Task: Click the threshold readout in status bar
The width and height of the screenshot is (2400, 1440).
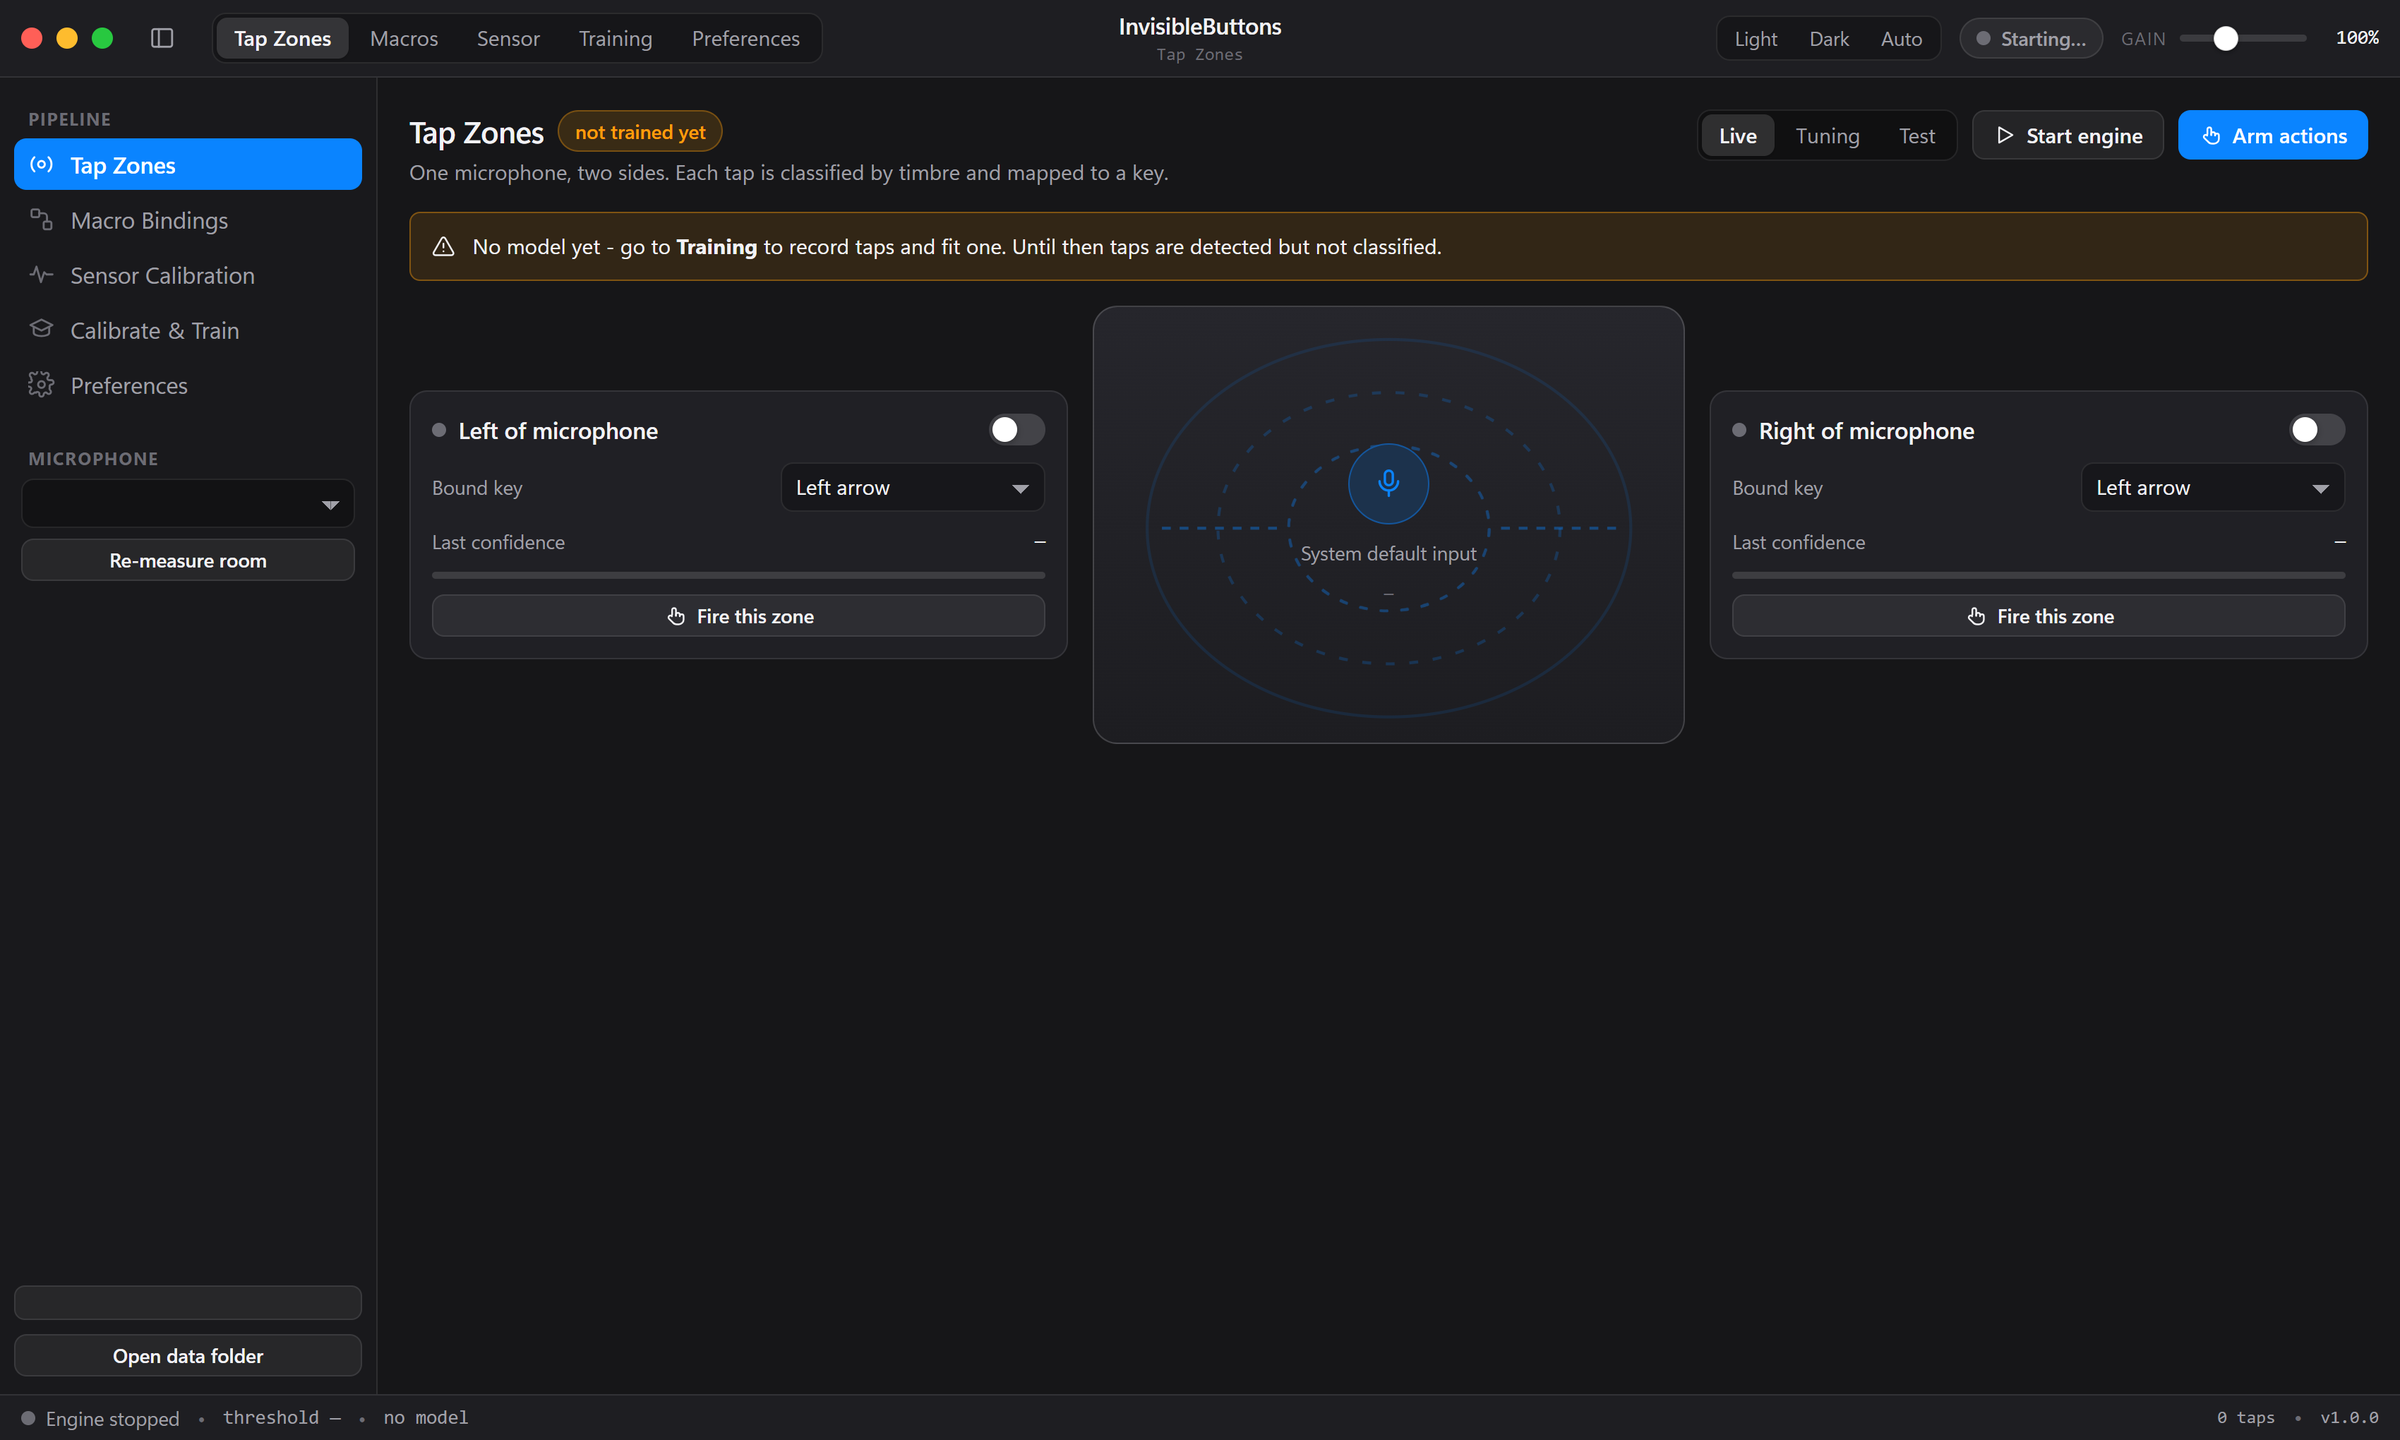Action: click(x=282, y=1418)
